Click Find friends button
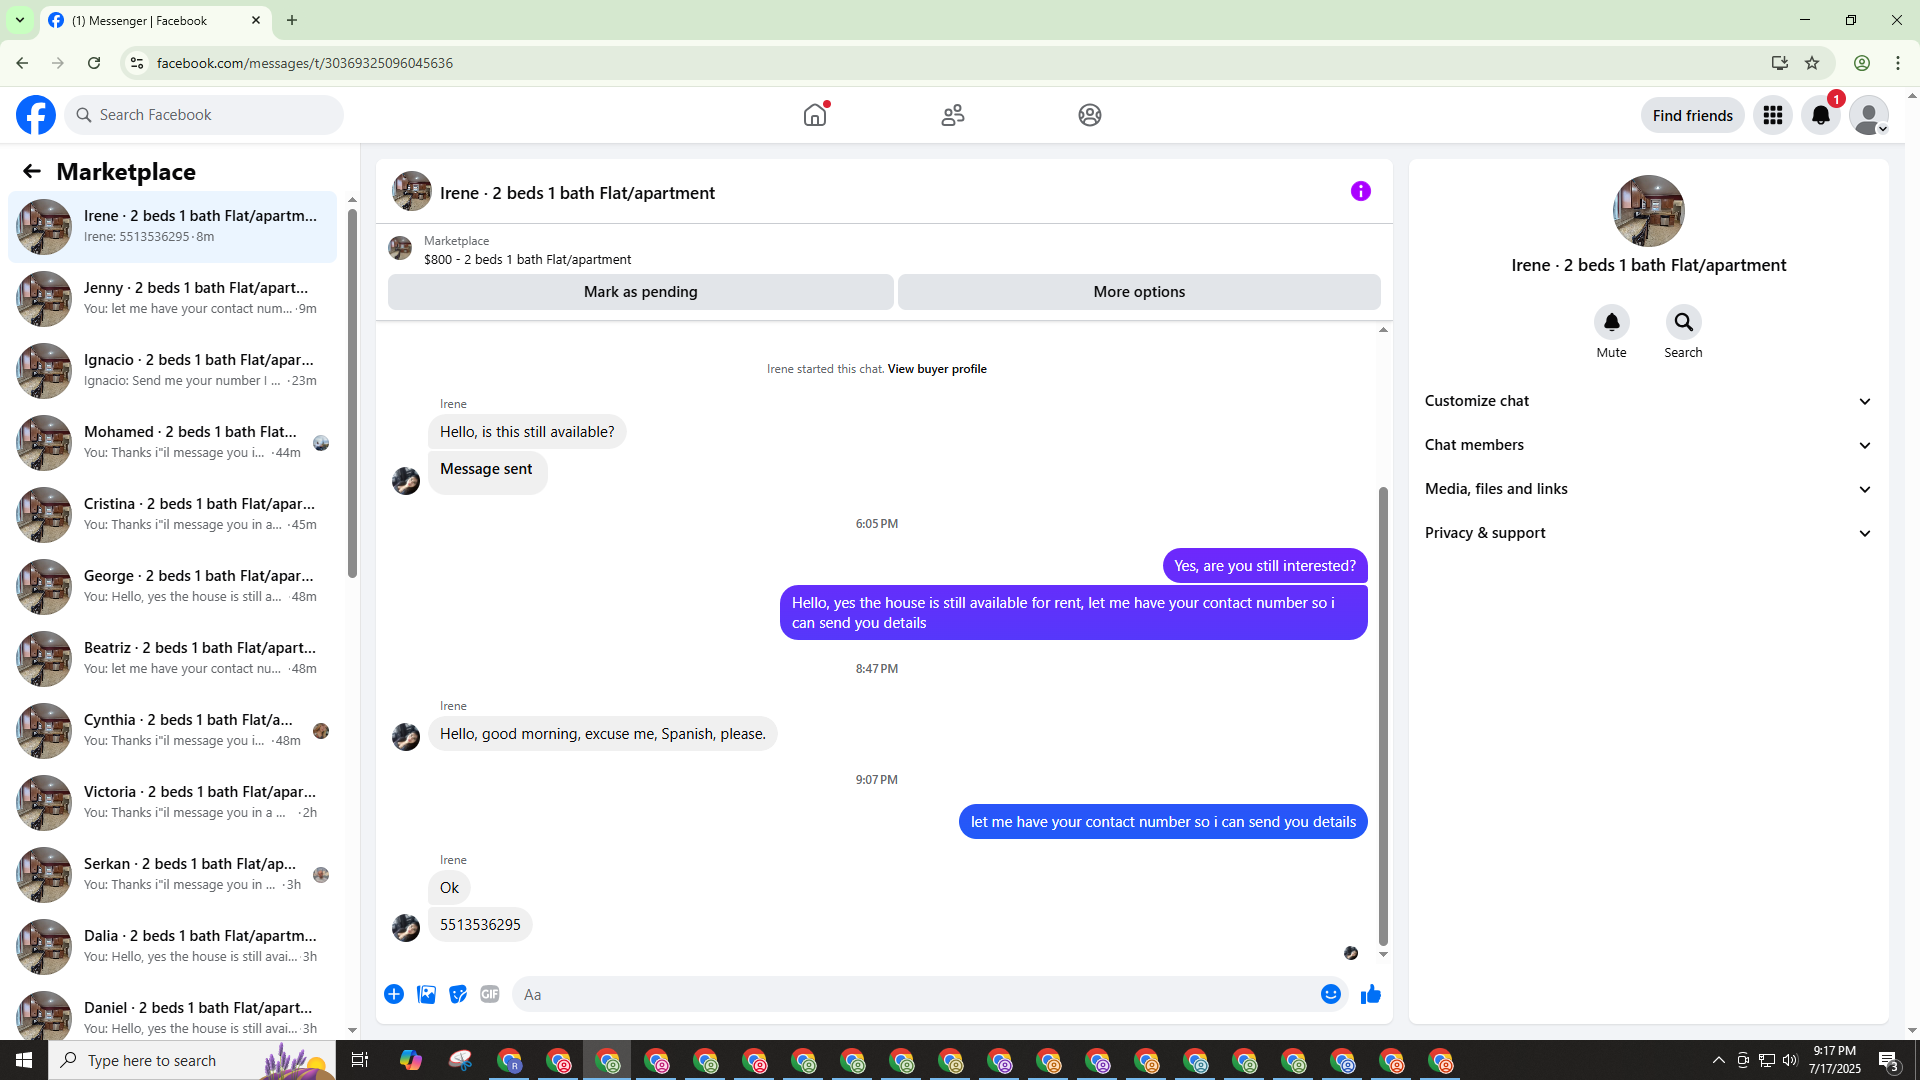The image size is (1920, 1080). point(1693,115)
